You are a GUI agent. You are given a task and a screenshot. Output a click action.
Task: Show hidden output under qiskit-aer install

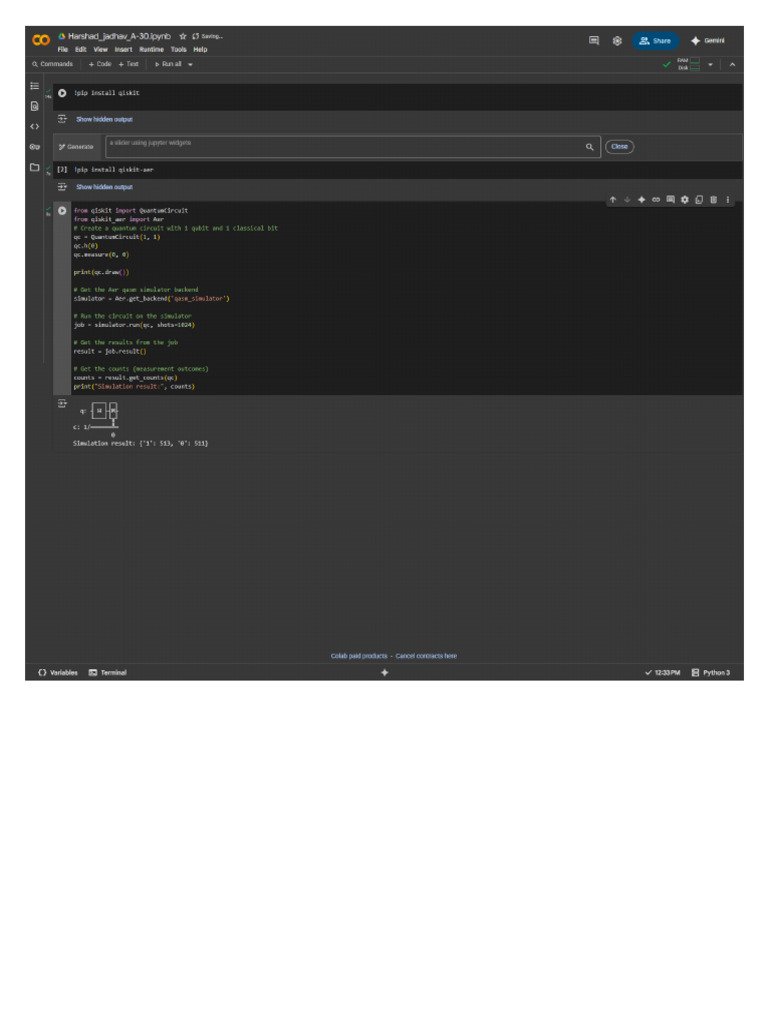(104, 187)
